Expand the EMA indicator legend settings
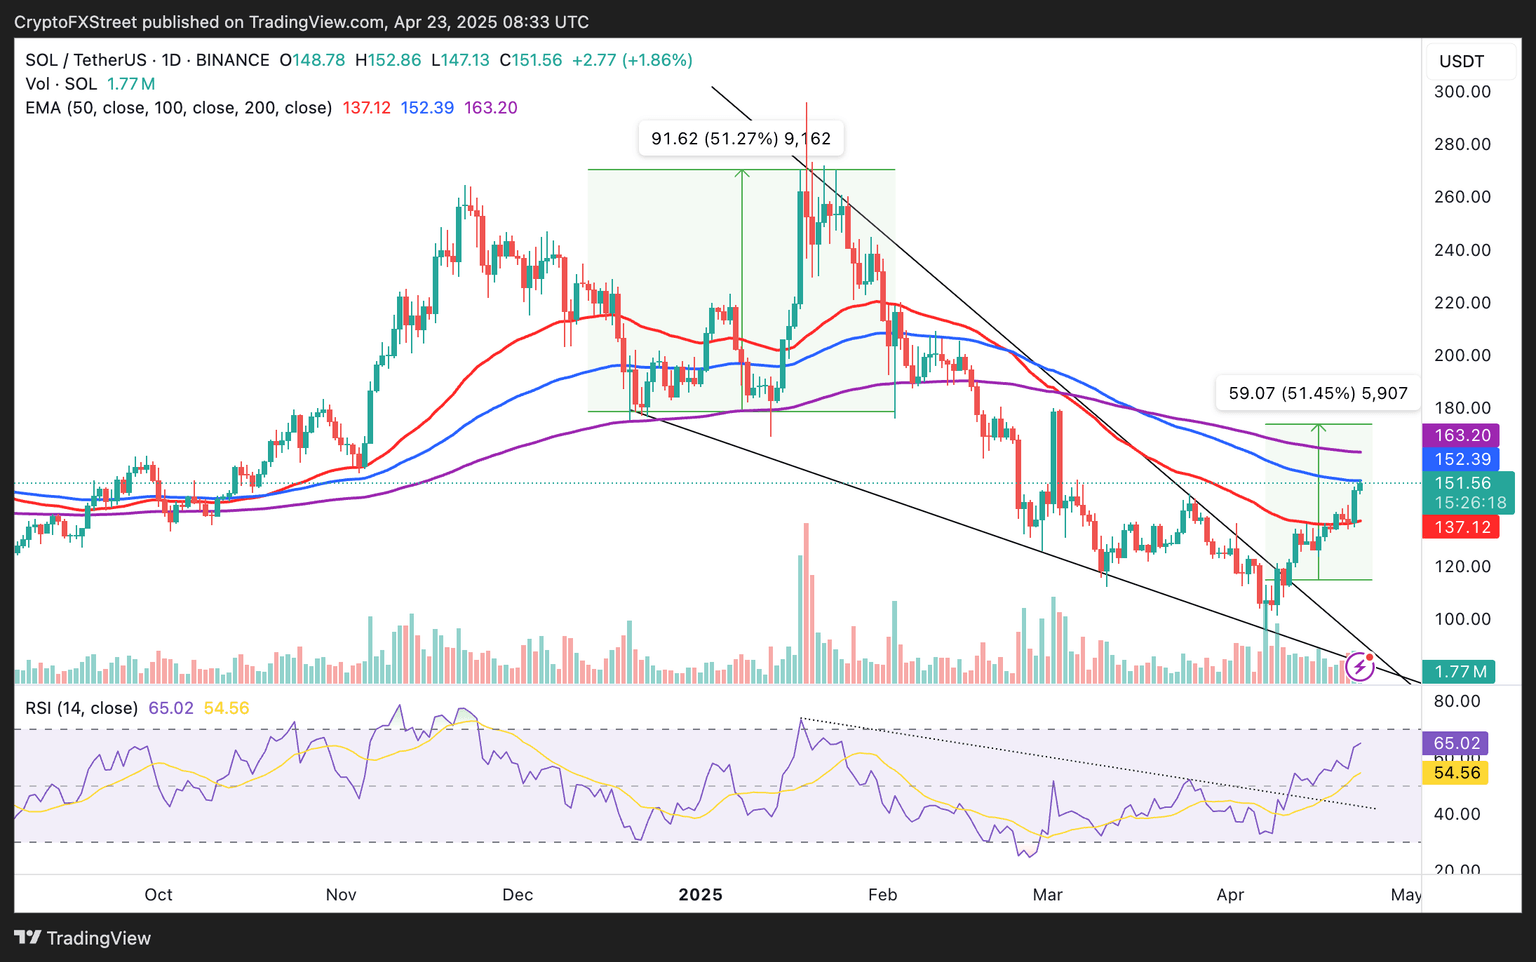The height and width of the screenshot is (962, 1536). click(178, 108)
